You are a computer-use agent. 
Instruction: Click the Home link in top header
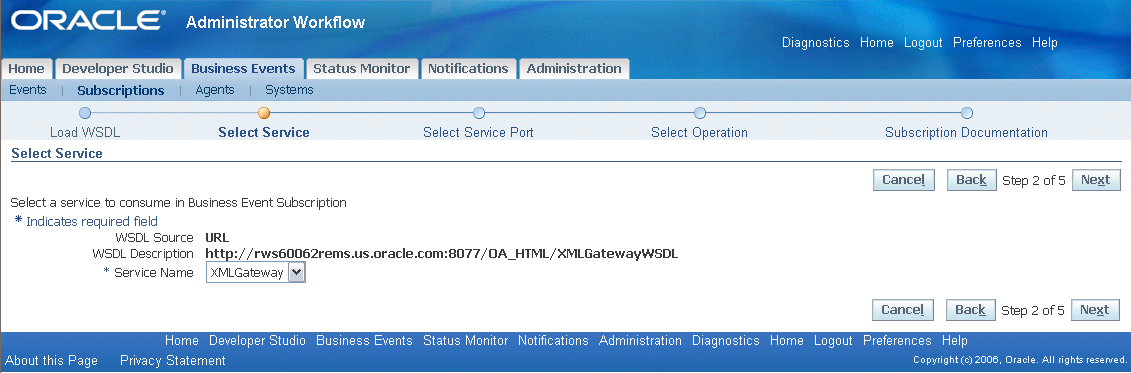[876, 43]
